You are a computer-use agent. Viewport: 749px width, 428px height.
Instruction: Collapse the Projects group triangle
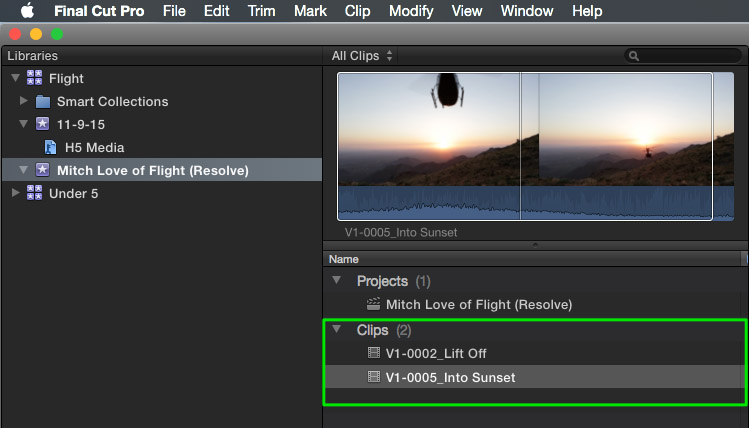[x=337, y=280]
